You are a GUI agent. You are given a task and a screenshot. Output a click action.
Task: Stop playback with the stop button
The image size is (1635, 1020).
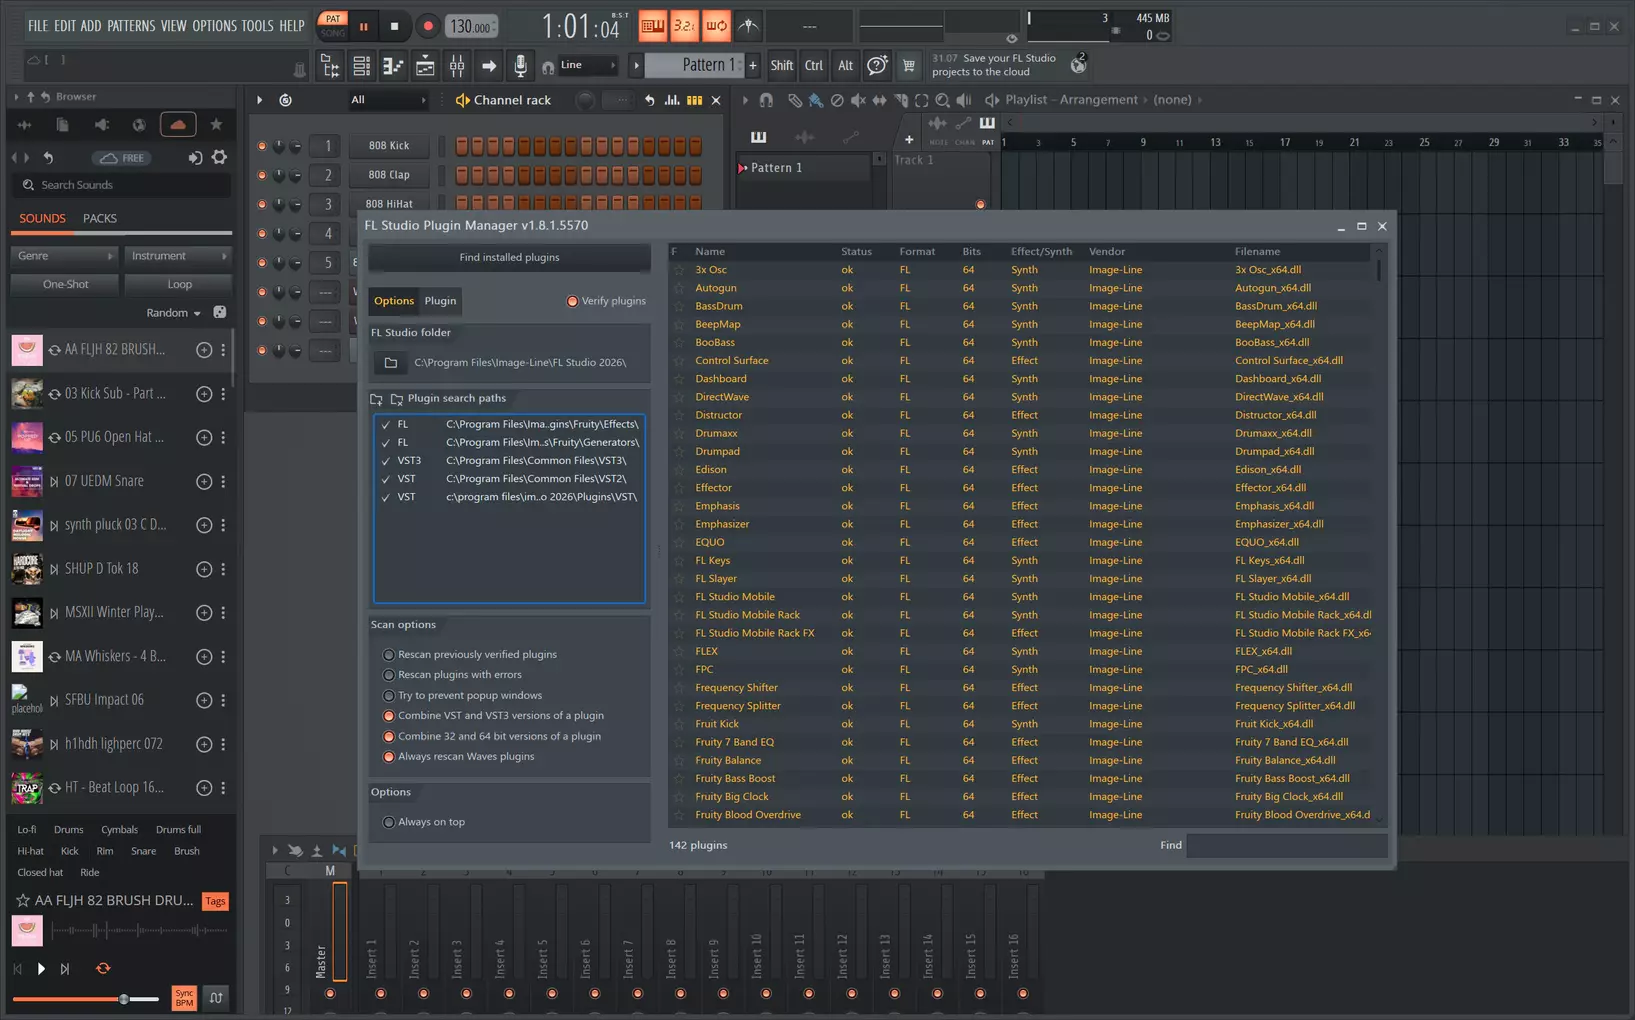point(394,26)
